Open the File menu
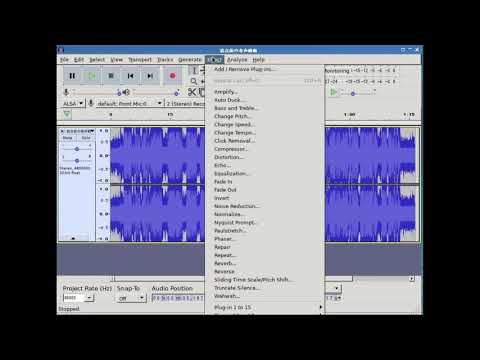The height and width of the screenshot is (360, 480). pos(64,60)
